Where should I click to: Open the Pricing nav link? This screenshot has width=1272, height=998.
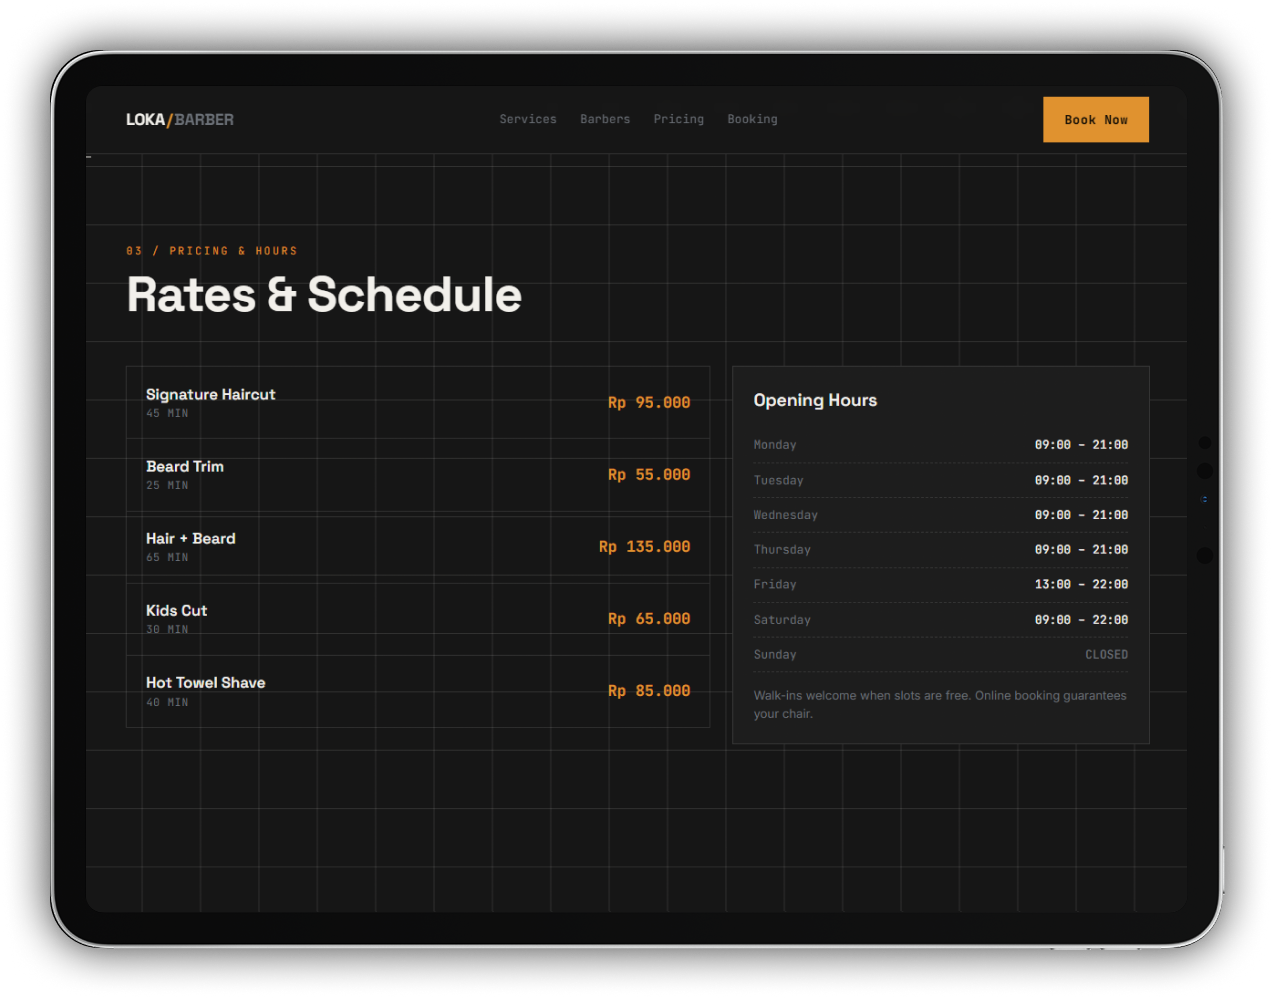[x=679, y=119]
